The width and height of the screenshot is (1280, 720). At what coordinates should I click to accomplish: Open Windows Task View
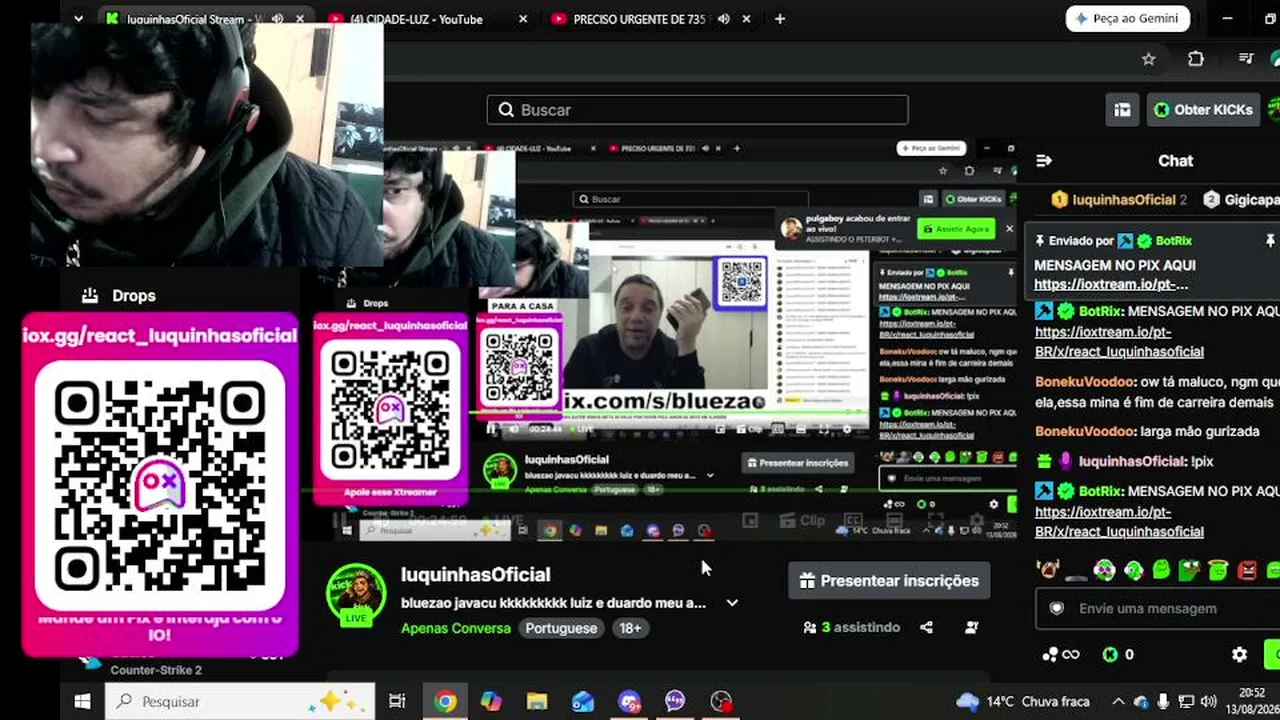(397, 702)
